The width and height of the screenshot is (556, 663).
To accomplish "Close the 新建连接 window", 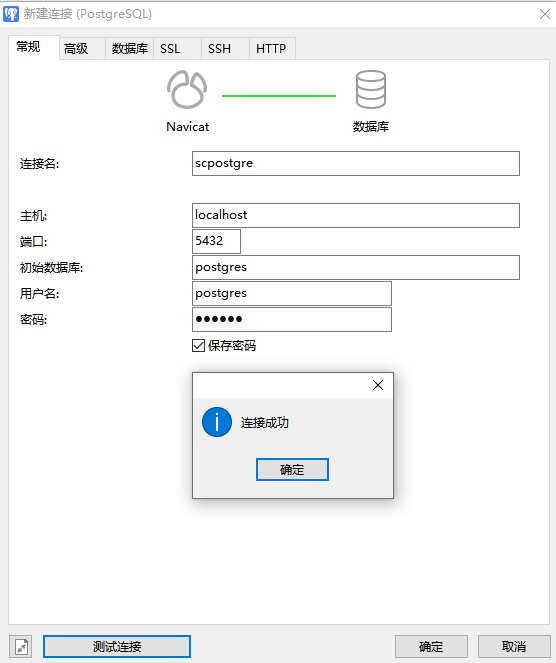I will (545, 14).
